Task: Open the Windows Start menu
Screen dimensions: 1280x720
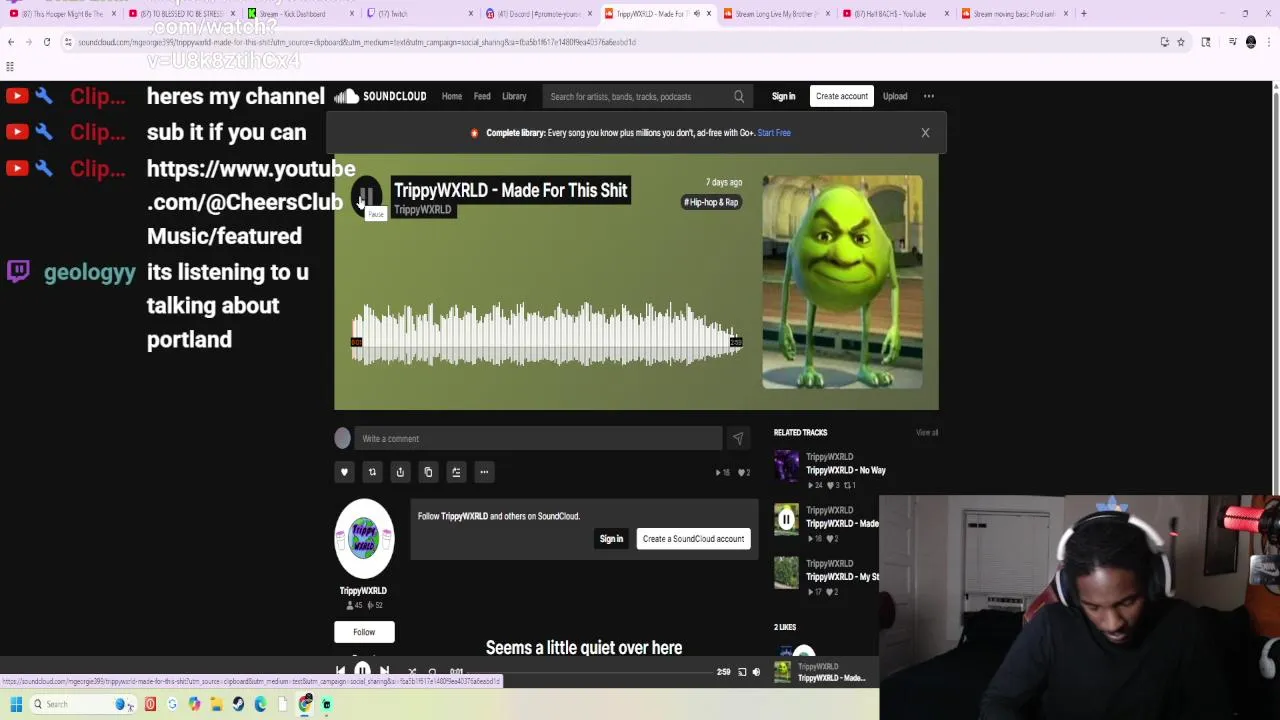Action: pyautogui.click(x=15, y=704)
